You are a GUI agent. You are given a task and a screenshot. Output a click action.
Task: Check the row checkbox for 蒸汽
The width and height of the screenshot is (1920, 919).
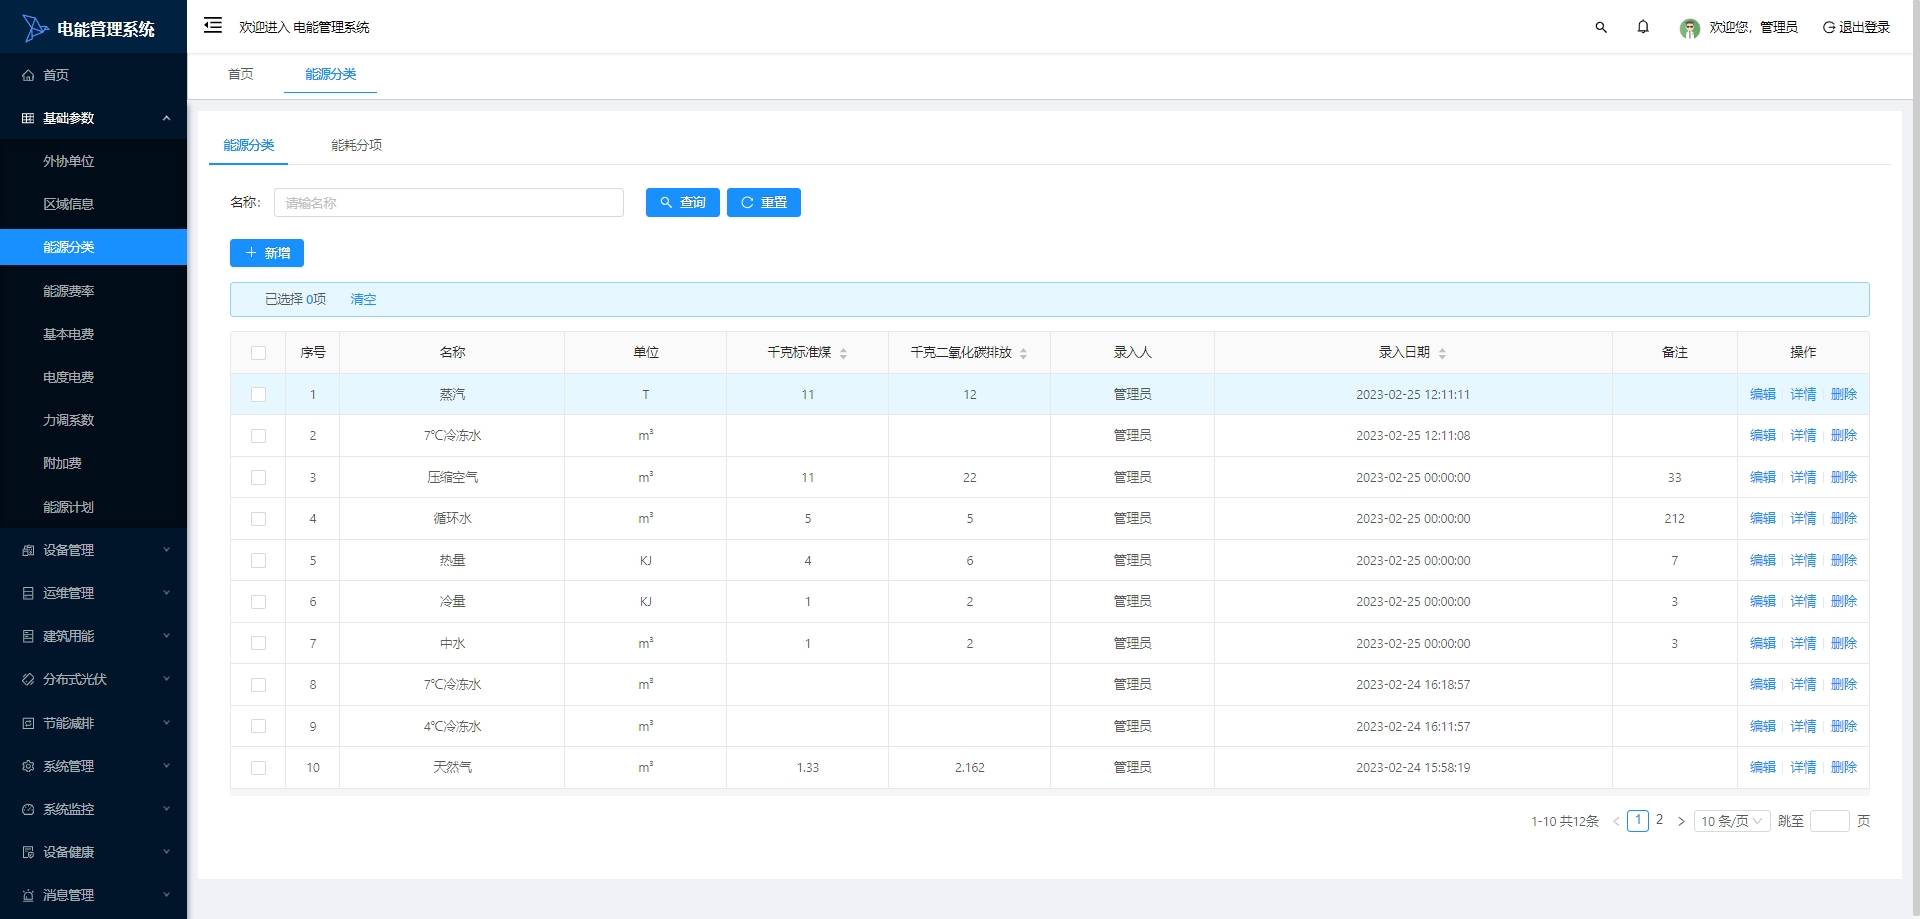pos(258,395)
